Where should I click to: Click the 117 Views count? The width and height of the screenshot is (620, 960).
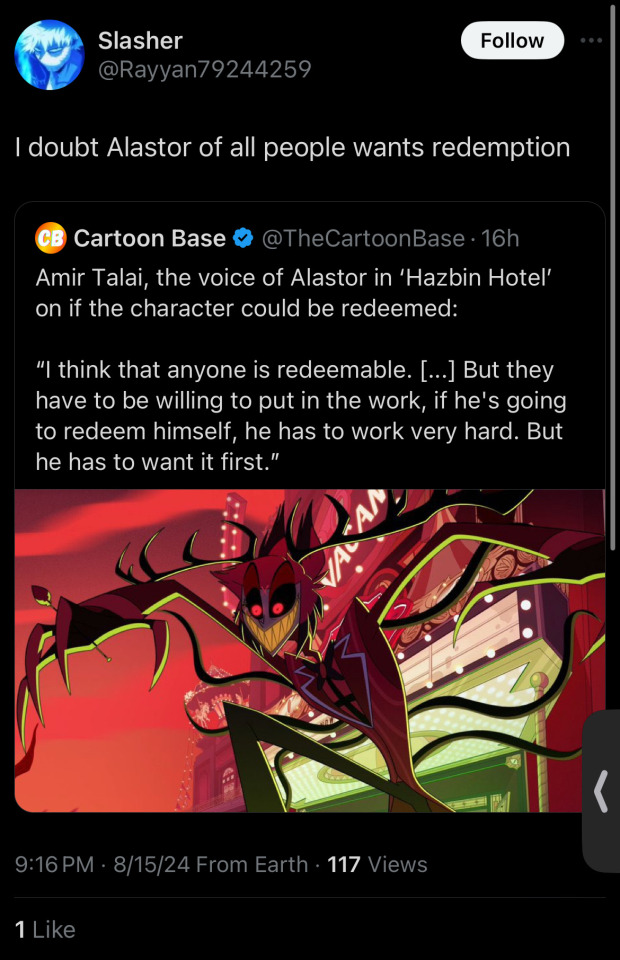click(377, 864)
